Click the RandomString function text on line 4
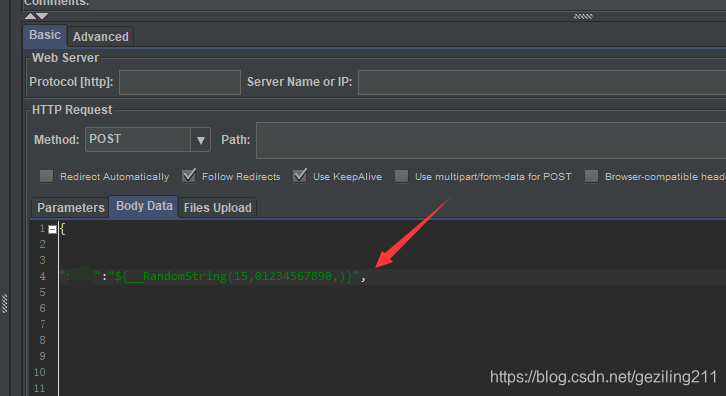Viewport: 726px width, 396px height. click(234, 277)
